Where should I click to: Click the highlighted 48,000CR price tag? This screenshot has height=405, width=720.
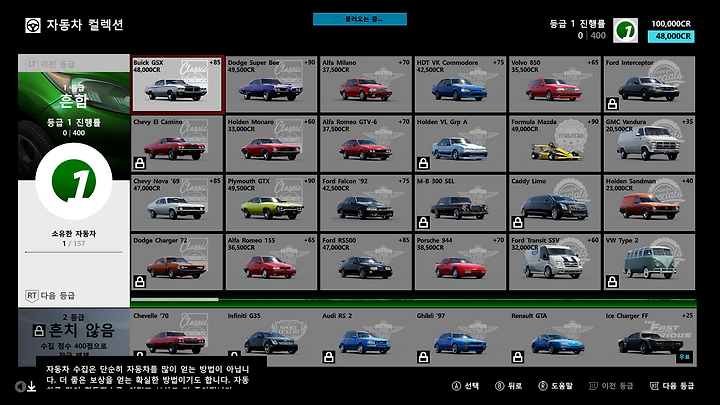tap(671, 36)
